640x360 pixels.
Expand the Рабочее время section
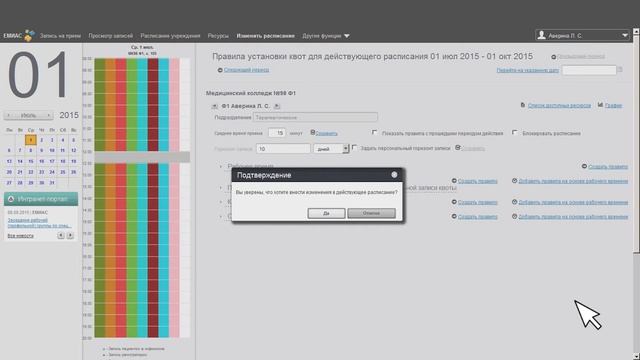click(221, 167)
